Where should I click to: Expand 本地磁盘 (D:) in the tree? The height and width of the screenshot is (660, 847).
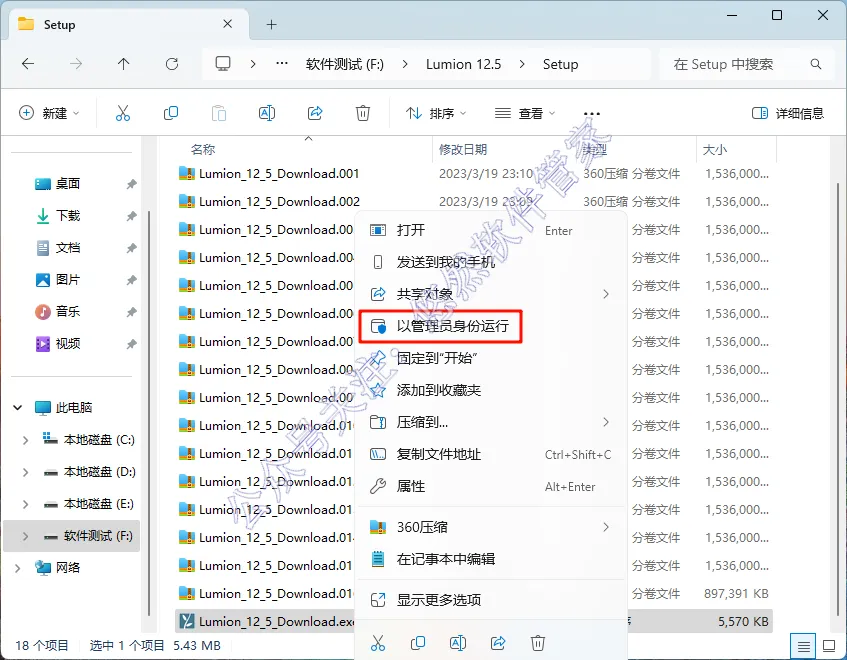[x=25, y=472]
